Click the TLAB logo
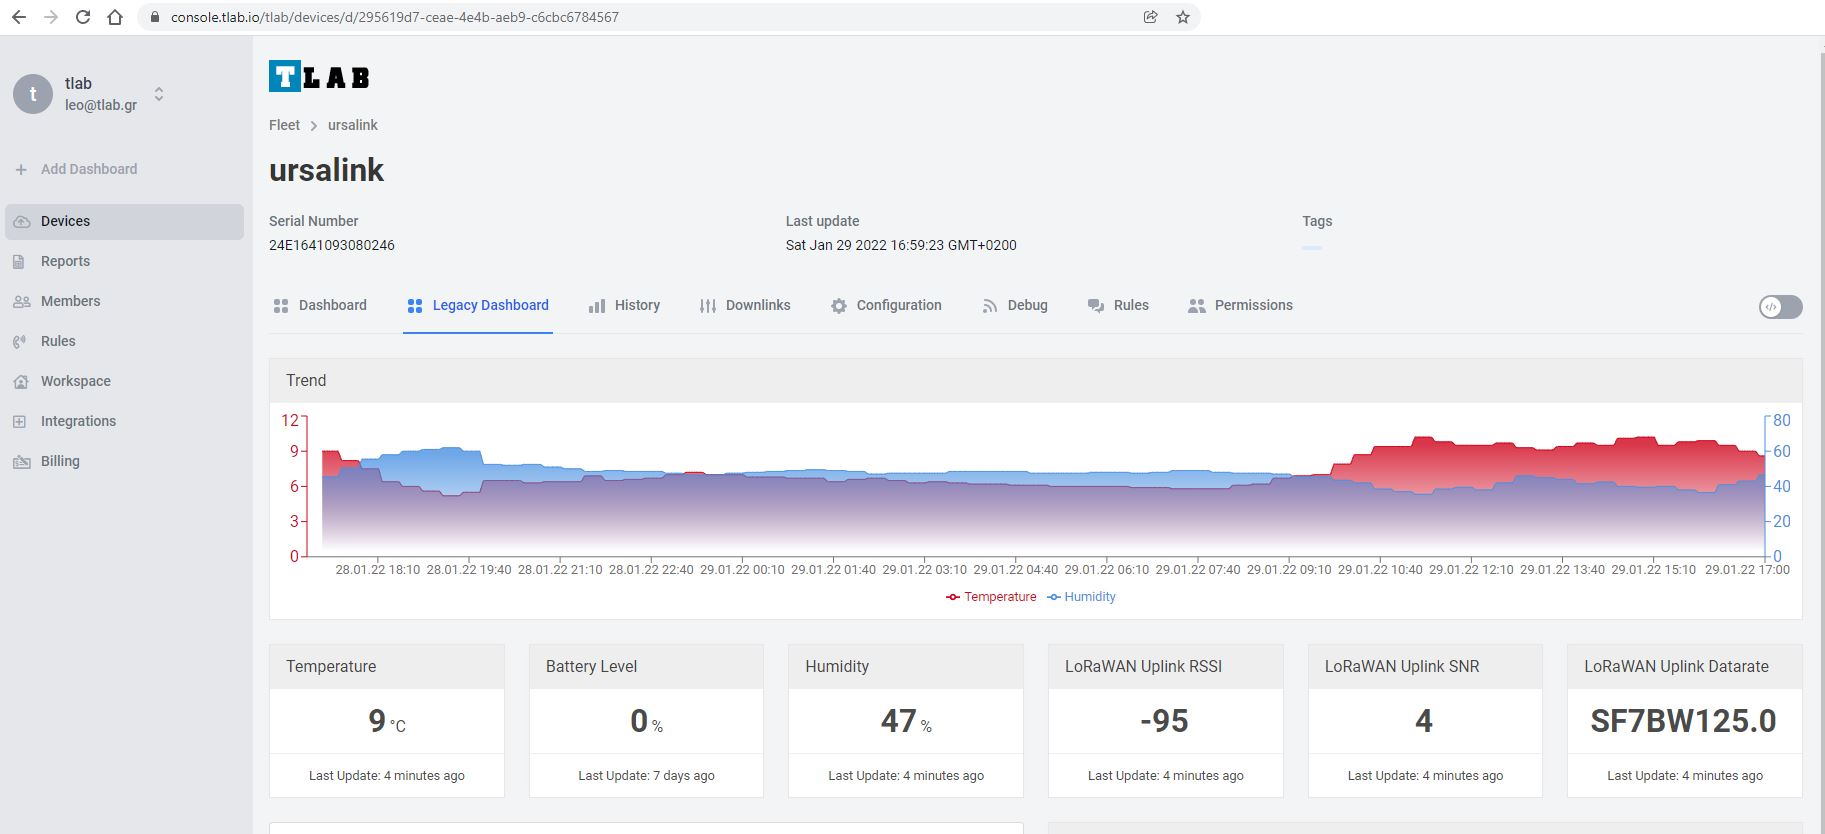The width and height of the screenshot is (1825, 834). 319,76
